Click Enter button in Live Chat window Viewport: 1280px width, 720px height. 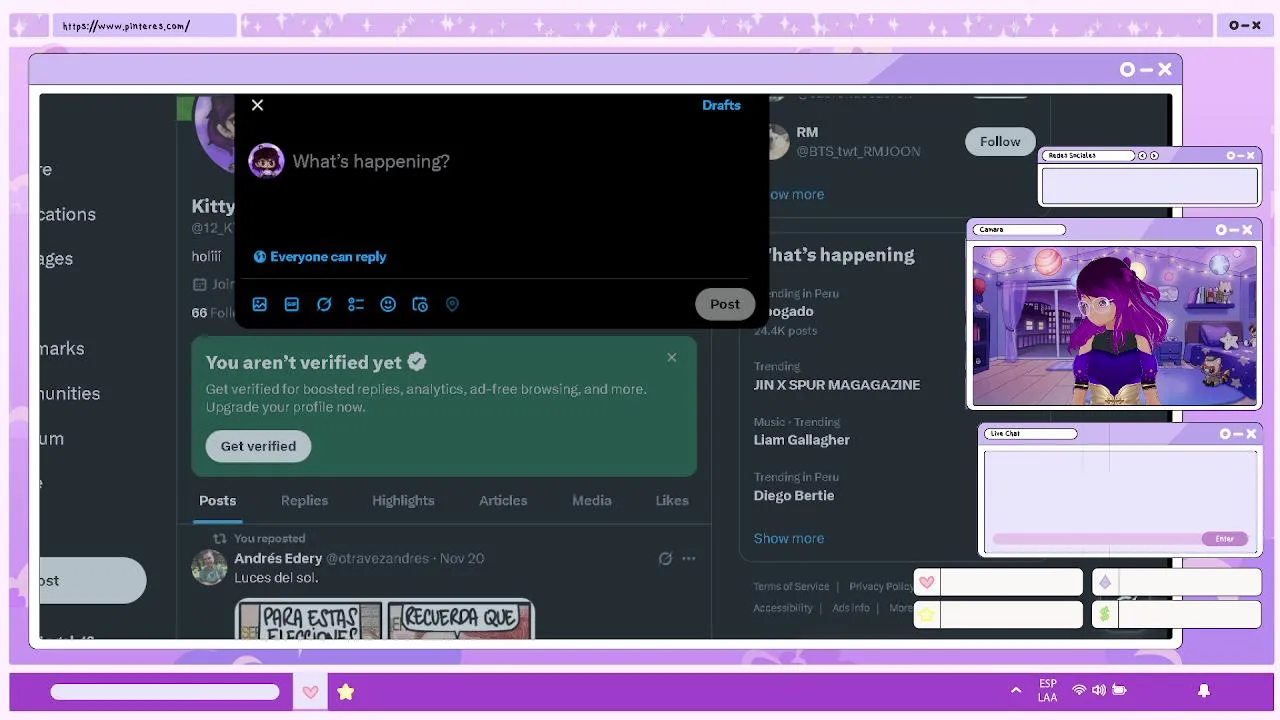click(x=1225, y=538)
